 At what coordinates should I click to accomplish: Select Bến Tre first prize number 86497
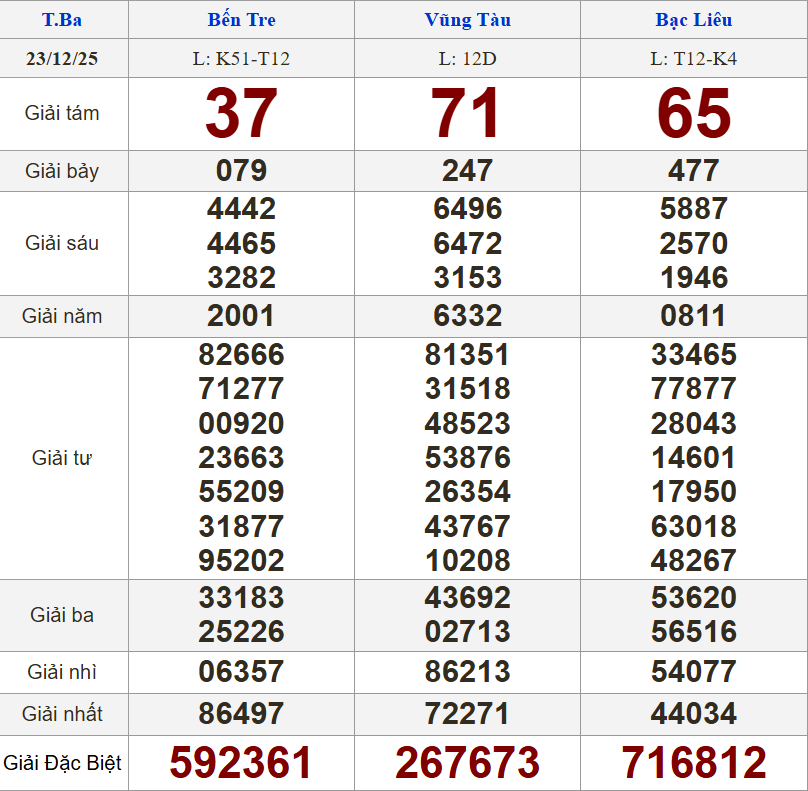click(x=241, y=714)
